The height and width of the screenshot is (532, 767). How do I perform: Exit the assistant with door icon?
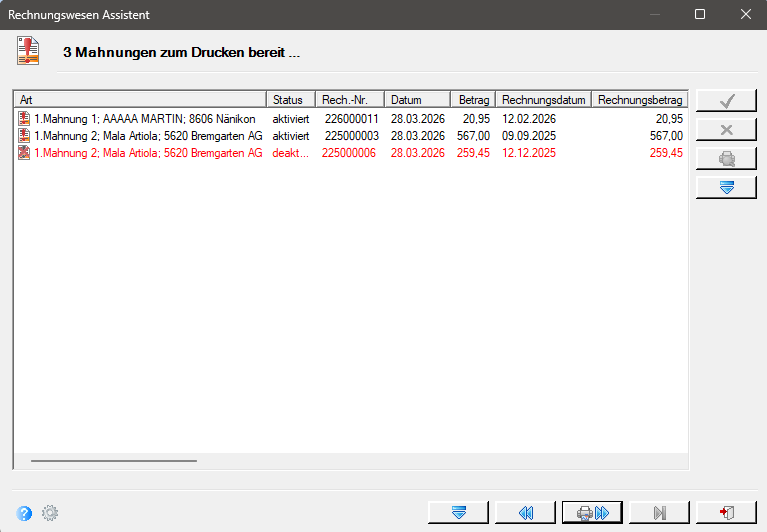[726, 512]
